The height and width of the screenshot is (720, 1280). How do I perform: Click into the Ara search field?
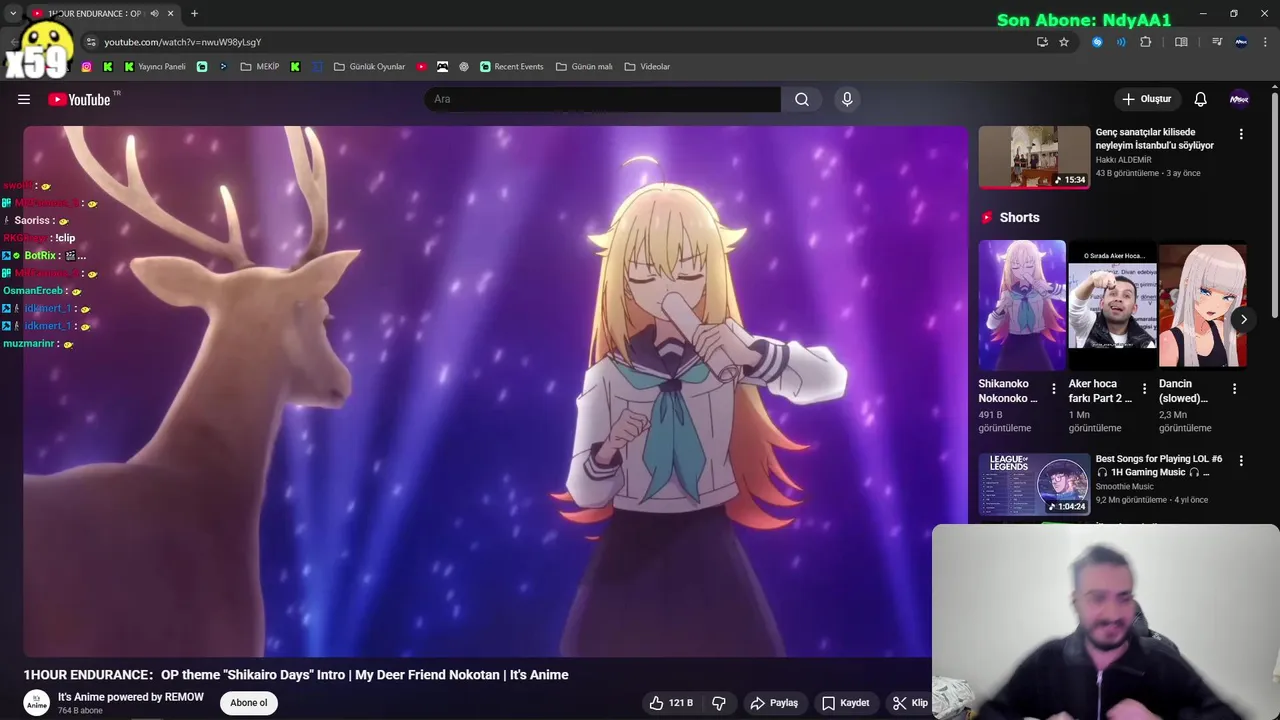pyautogui.click(x=602, y=99)
